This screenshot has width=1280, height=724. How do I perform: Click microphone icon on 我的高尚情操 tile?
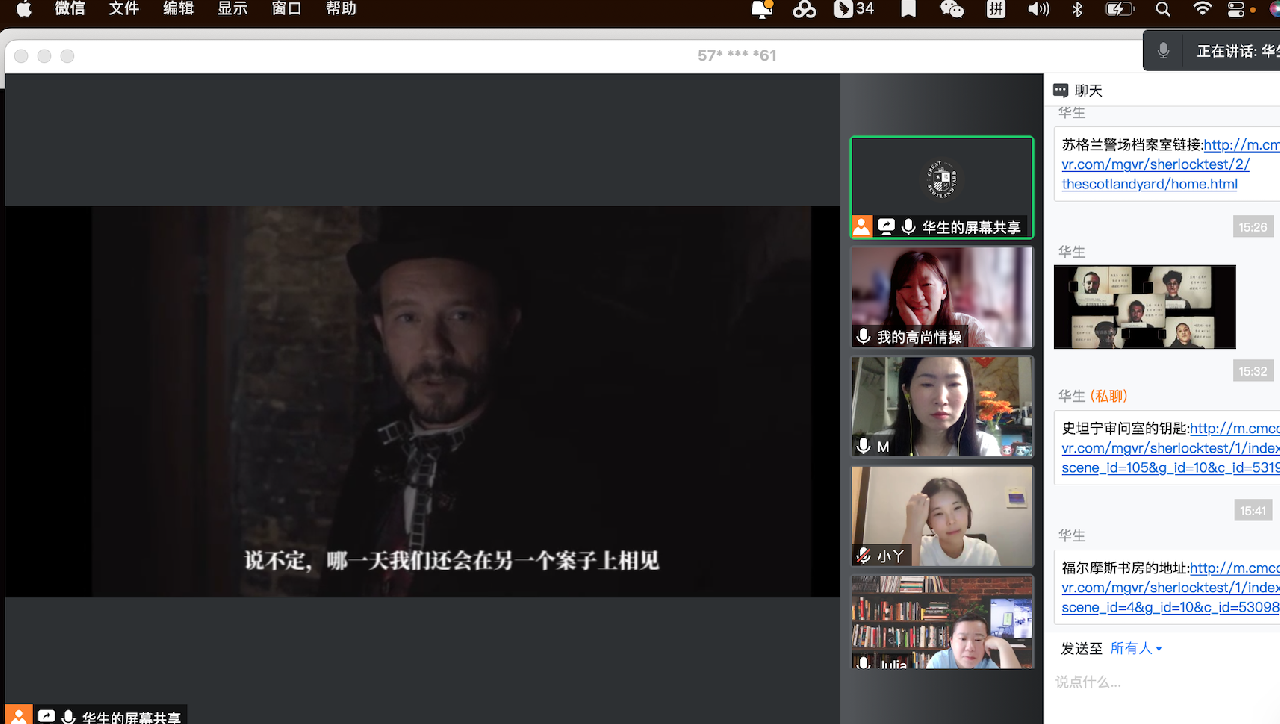click(864, 337)
